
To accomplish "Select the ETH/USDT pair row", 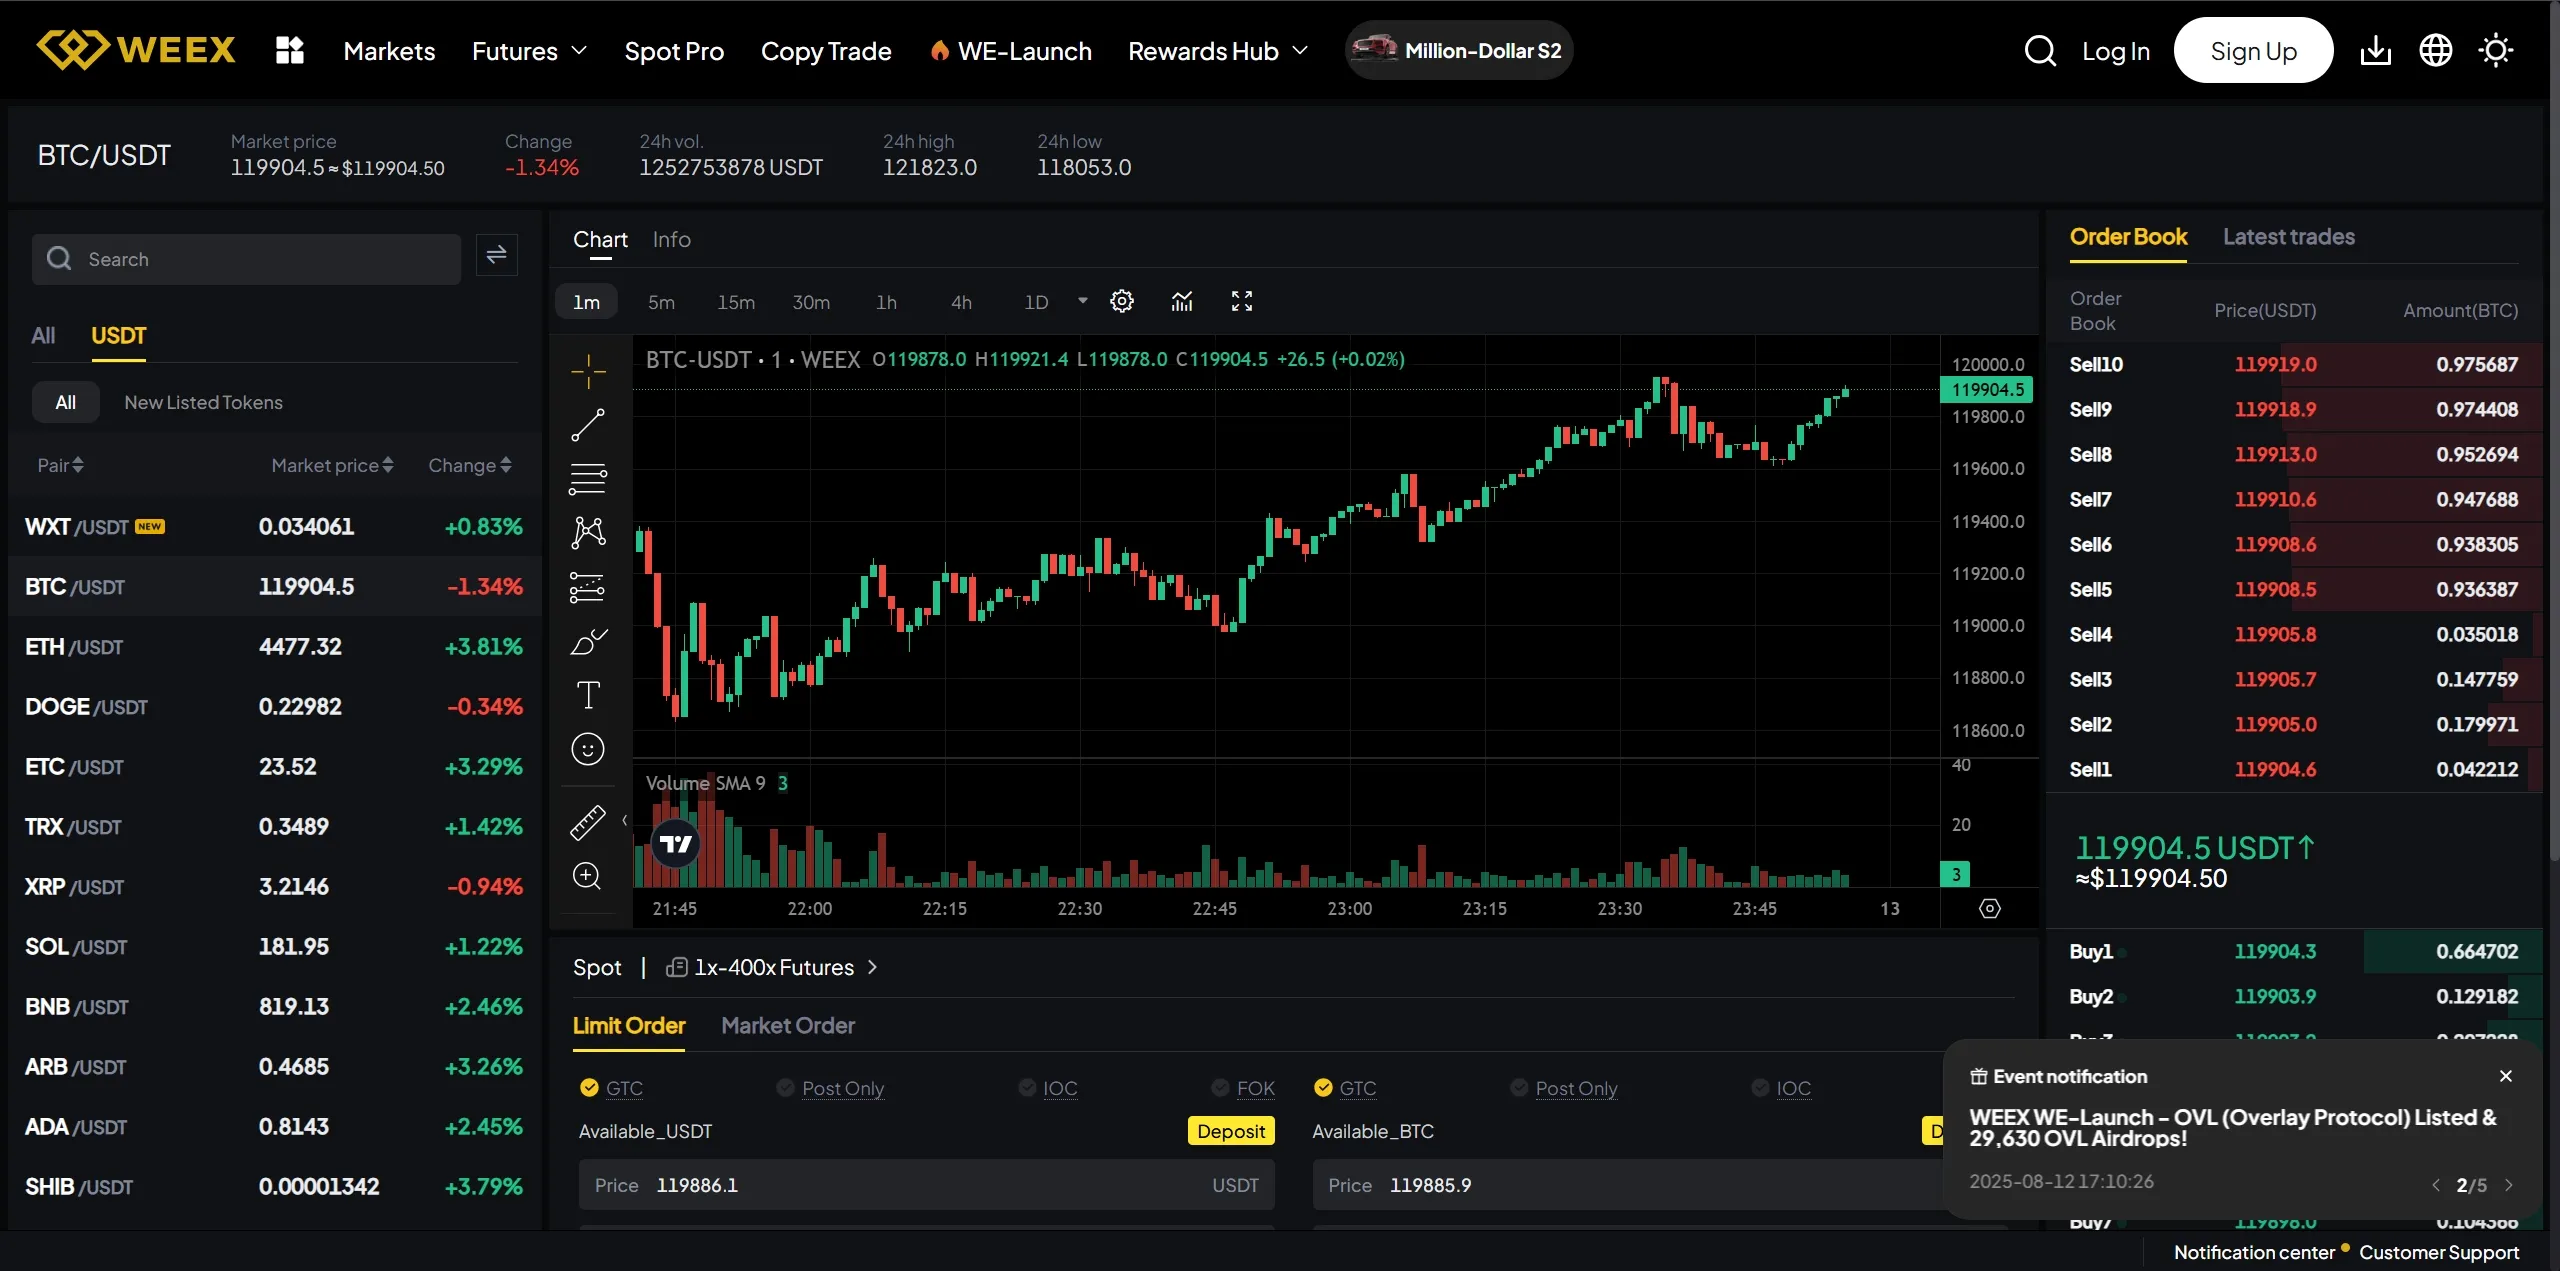I will [274, 646].
